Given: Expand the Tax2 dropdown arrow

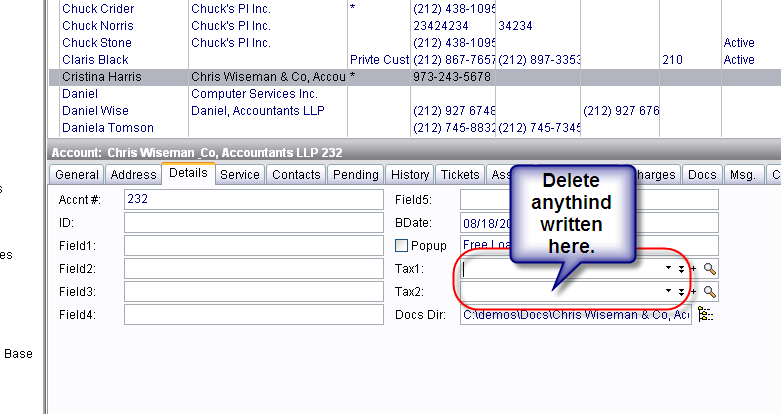Looking at the screenshot, I should 667,292.
